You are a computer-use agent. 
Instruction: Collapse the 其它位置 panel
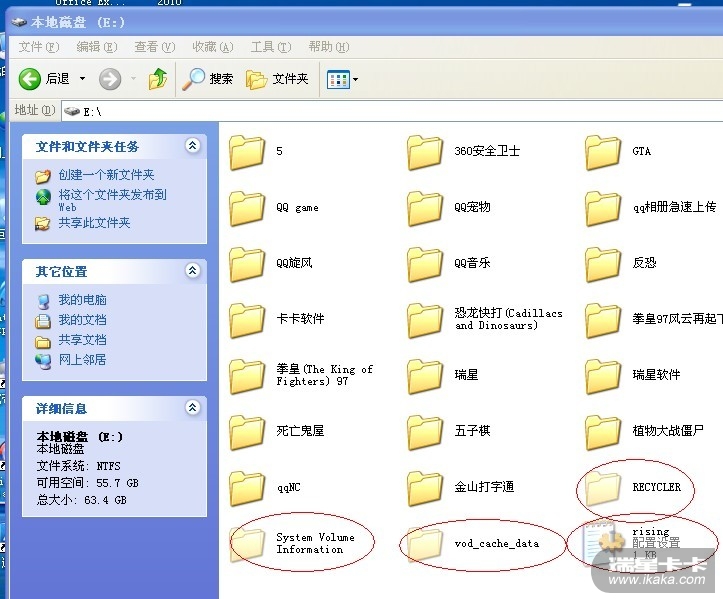click(x=192, y=270)
